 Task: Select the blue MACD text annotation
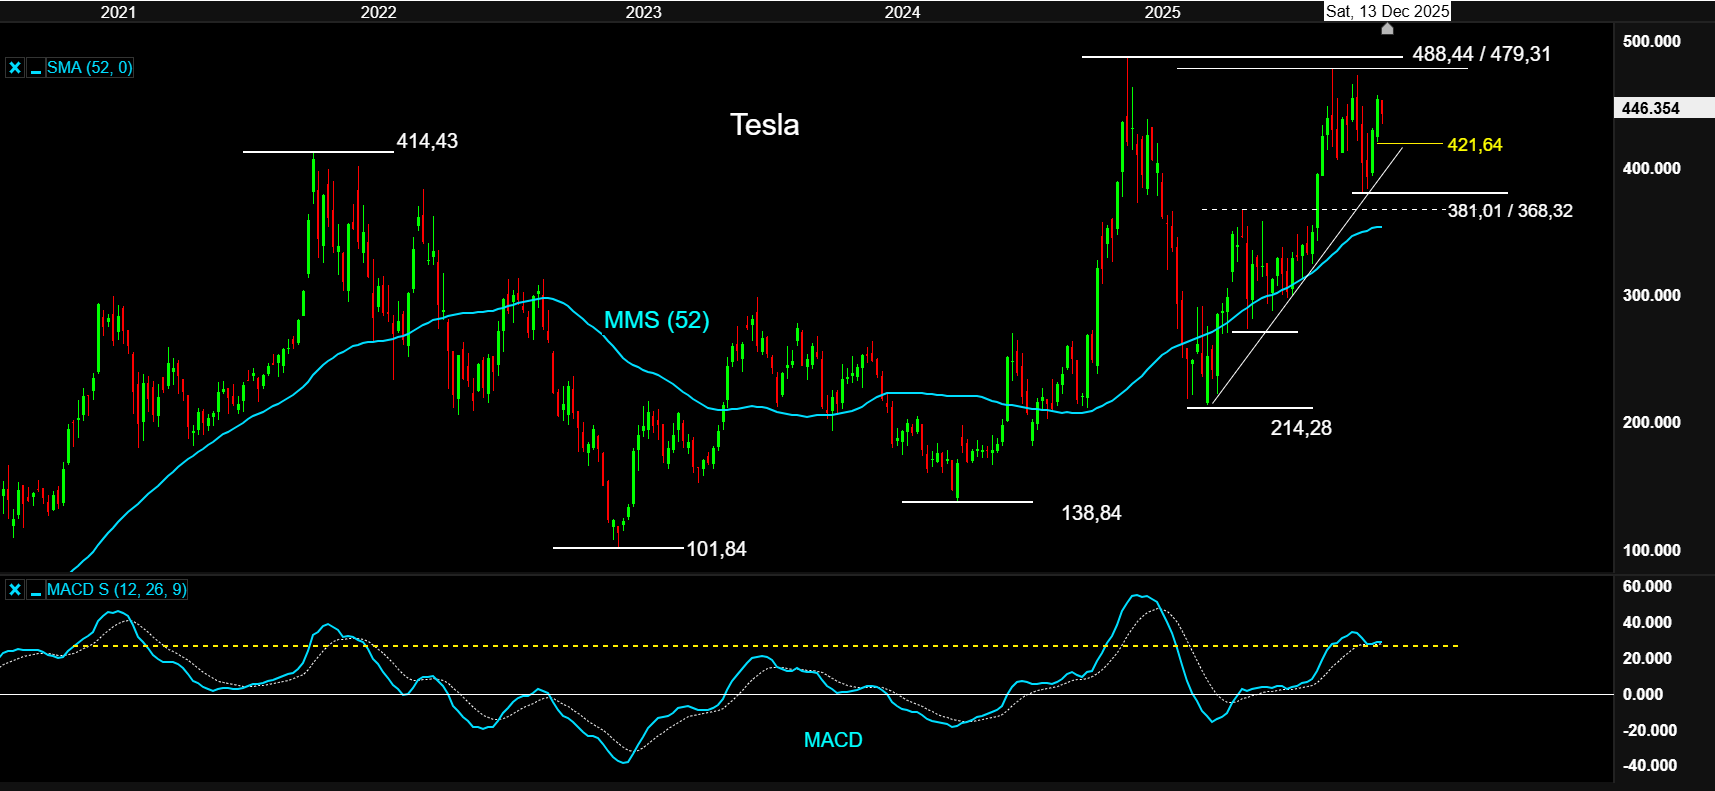coord(833,740)
